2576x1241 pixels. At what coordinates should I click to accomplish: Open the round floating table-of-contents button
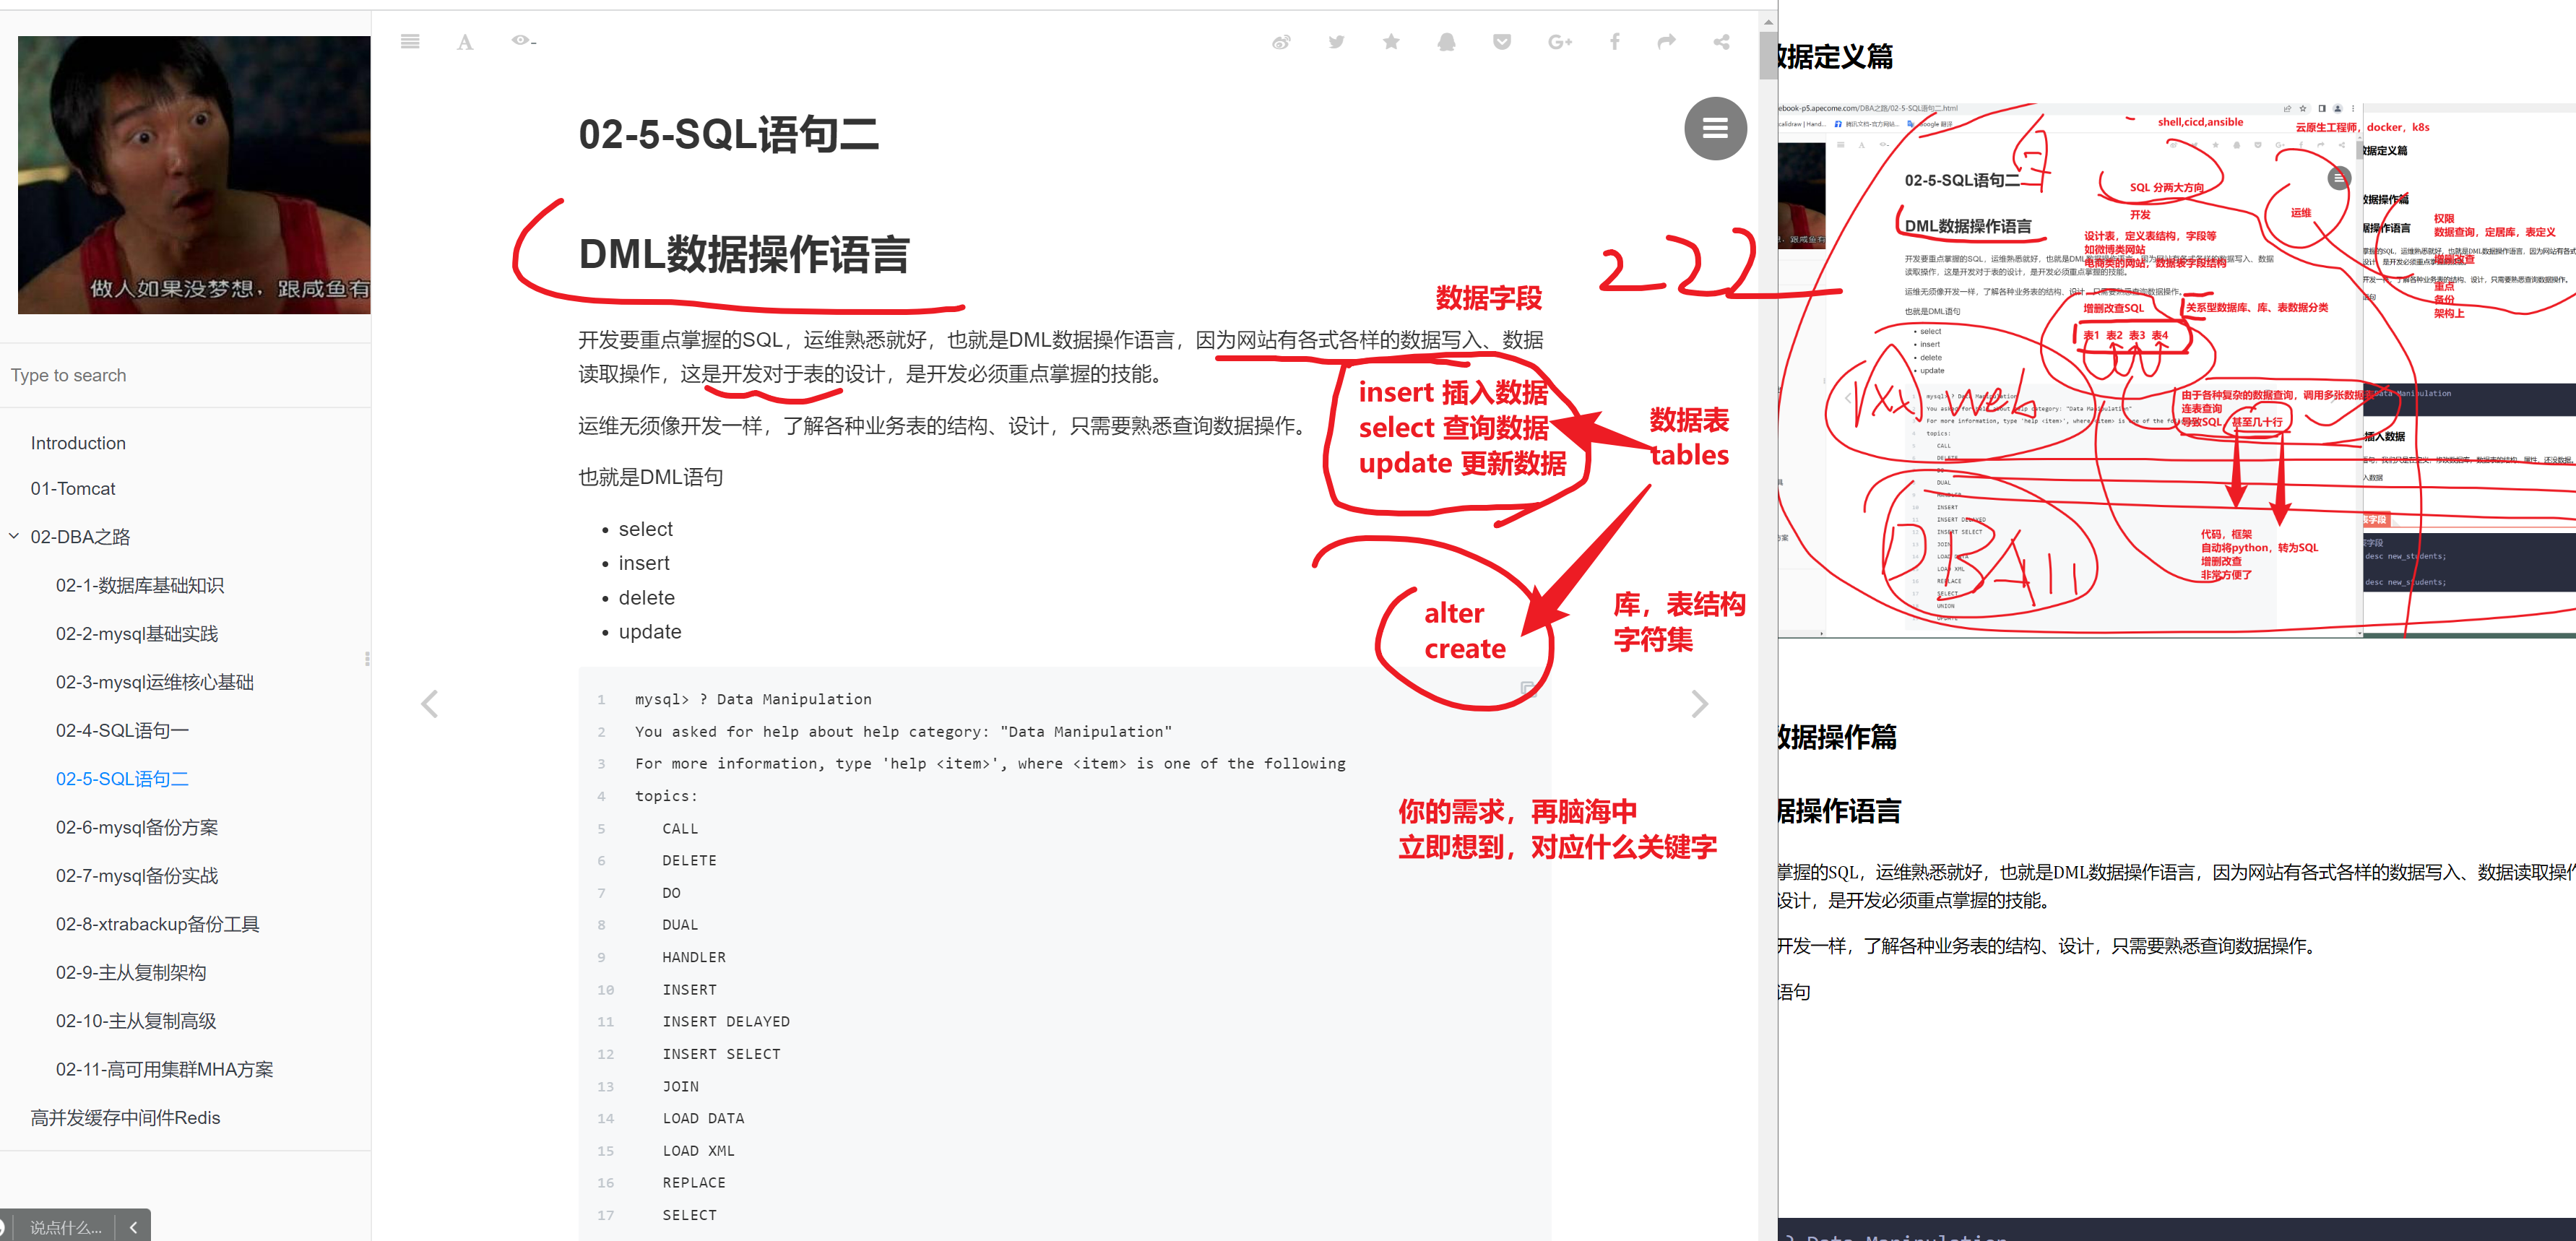[1715, 128]
